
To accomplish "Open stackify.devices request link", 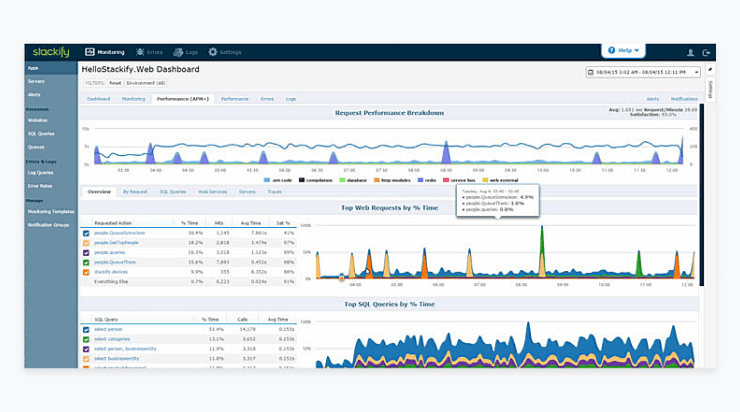I will [111, 272].
